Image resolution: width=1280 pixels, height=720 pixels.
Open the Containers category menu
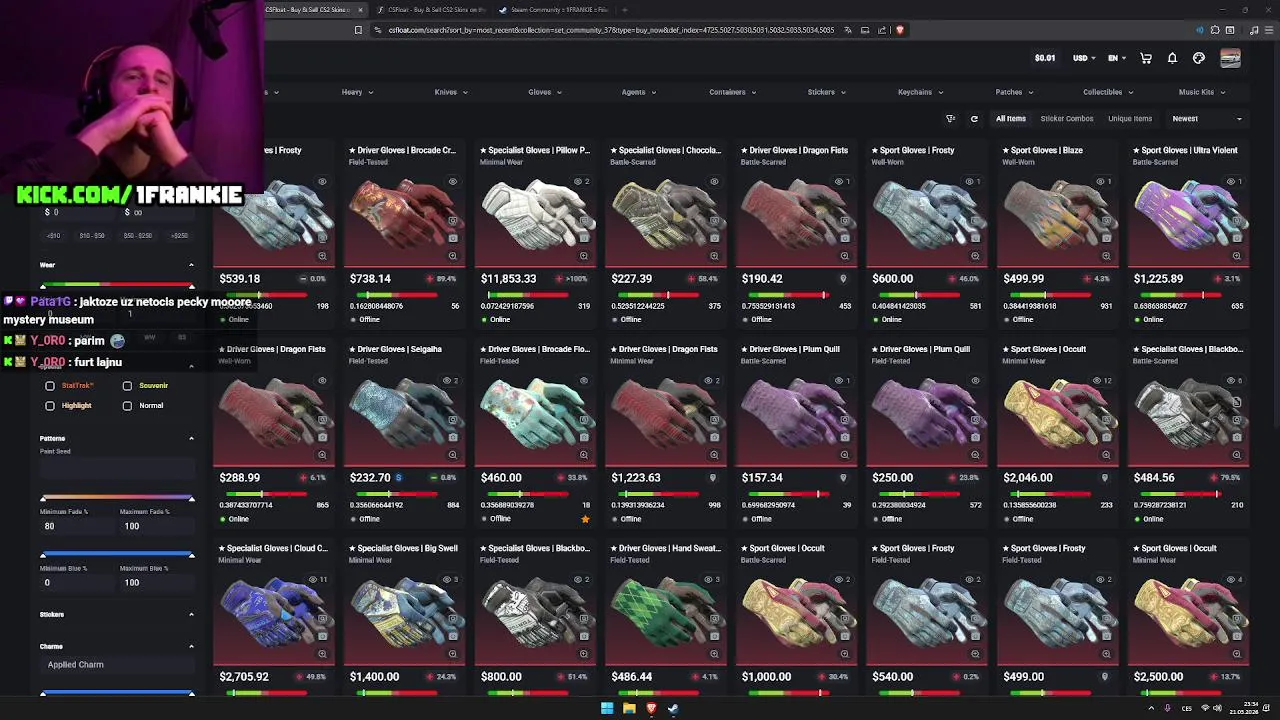733,92
